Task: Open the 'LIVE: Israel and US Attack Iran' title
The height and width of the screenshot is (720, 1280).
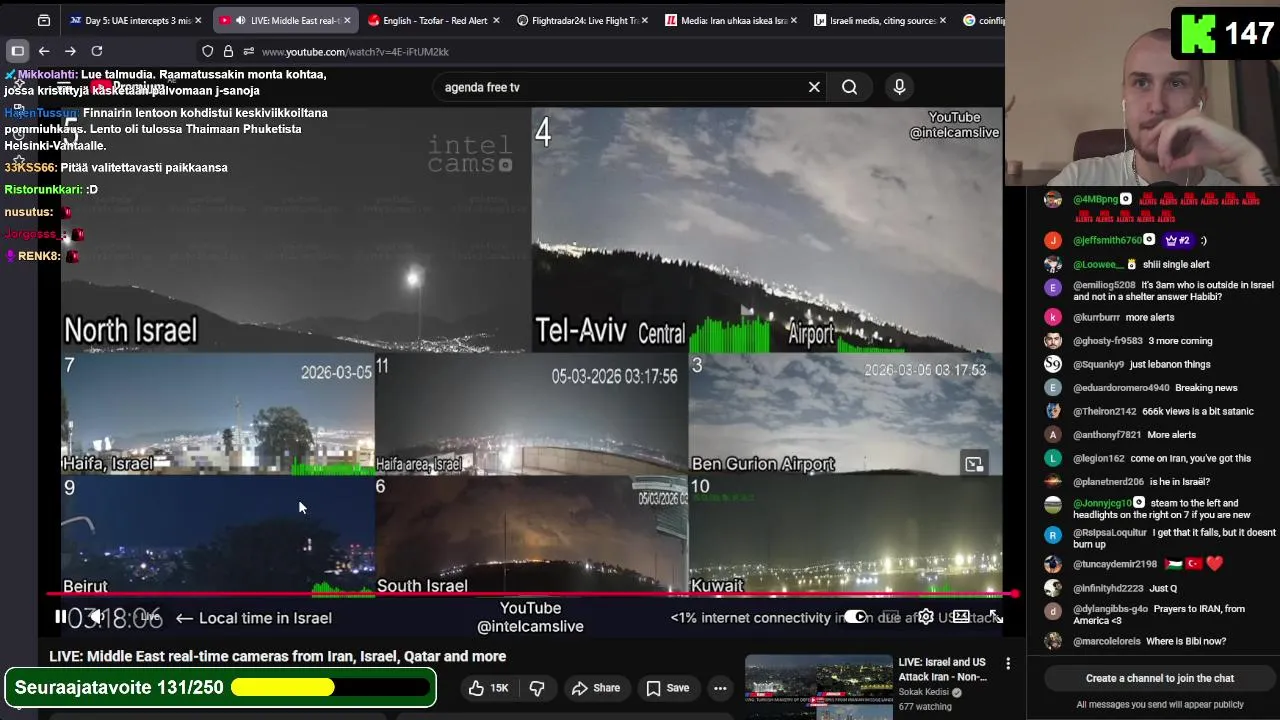Action: [x=942, y=669]
